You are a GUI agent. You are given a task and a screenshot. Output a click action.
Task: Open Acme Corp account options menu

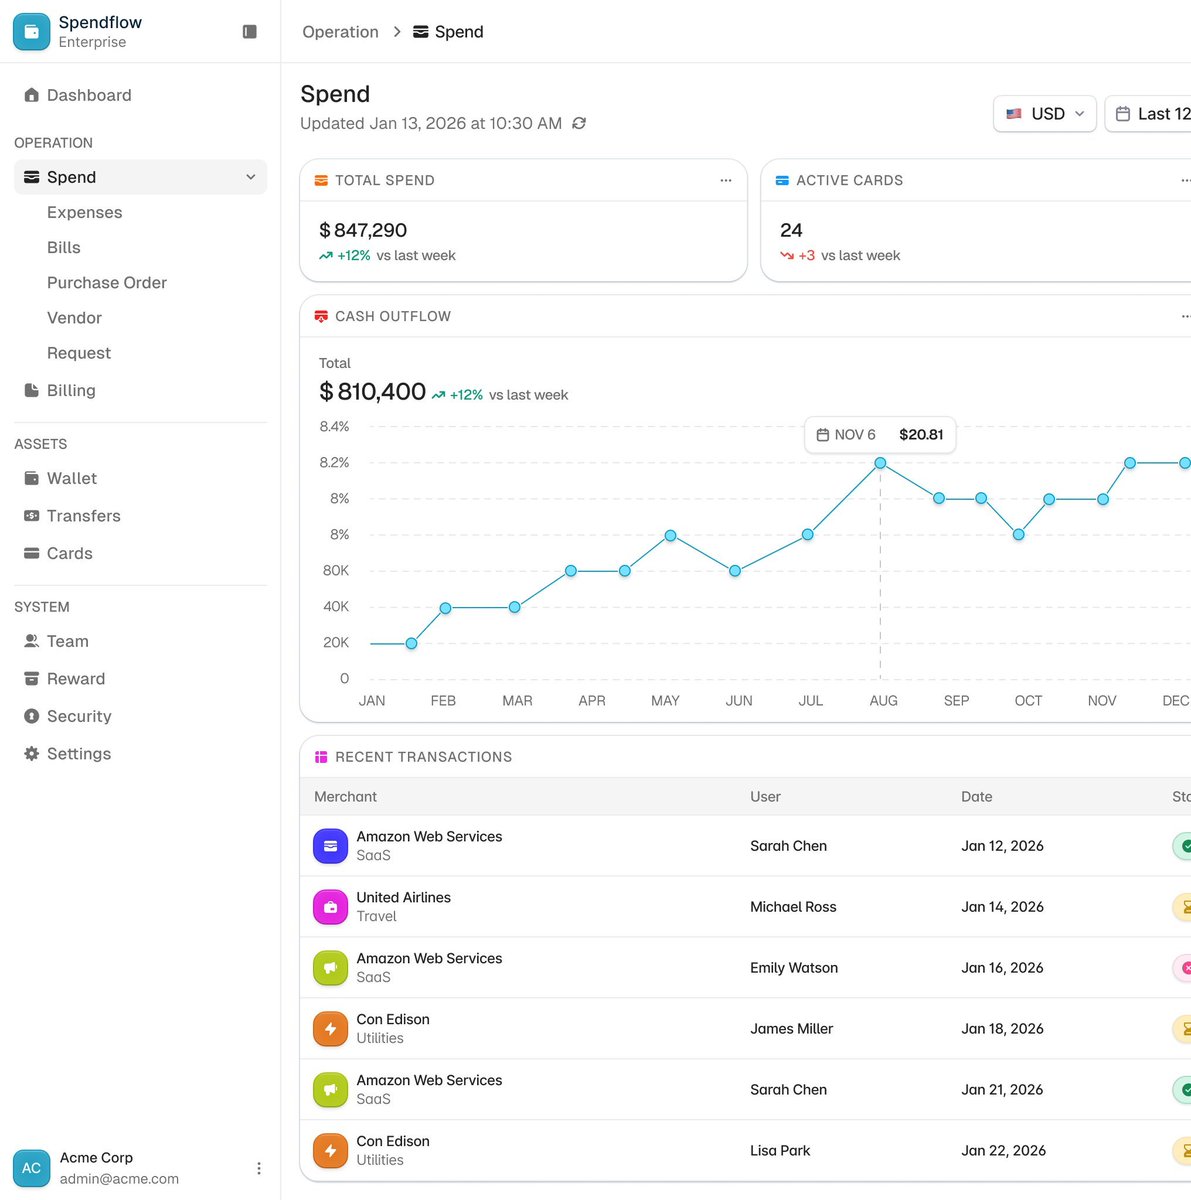point(259,1168)
